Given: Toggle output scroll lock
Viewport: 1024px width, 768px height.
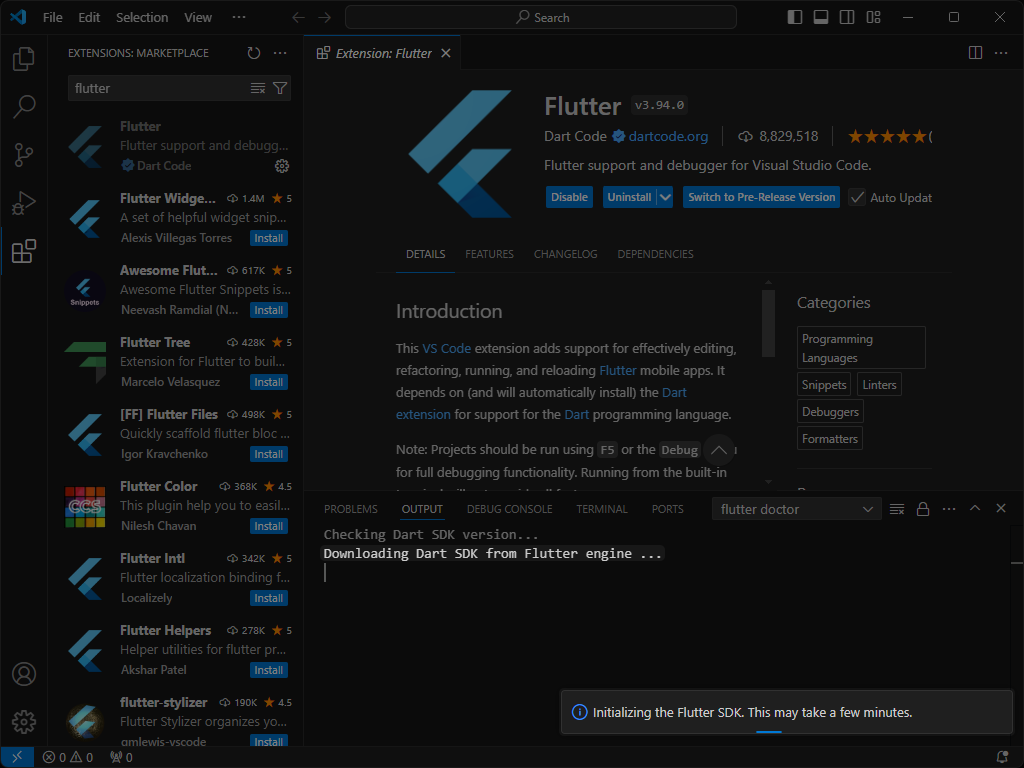Looking at the screenshot, I should point(923,509).
